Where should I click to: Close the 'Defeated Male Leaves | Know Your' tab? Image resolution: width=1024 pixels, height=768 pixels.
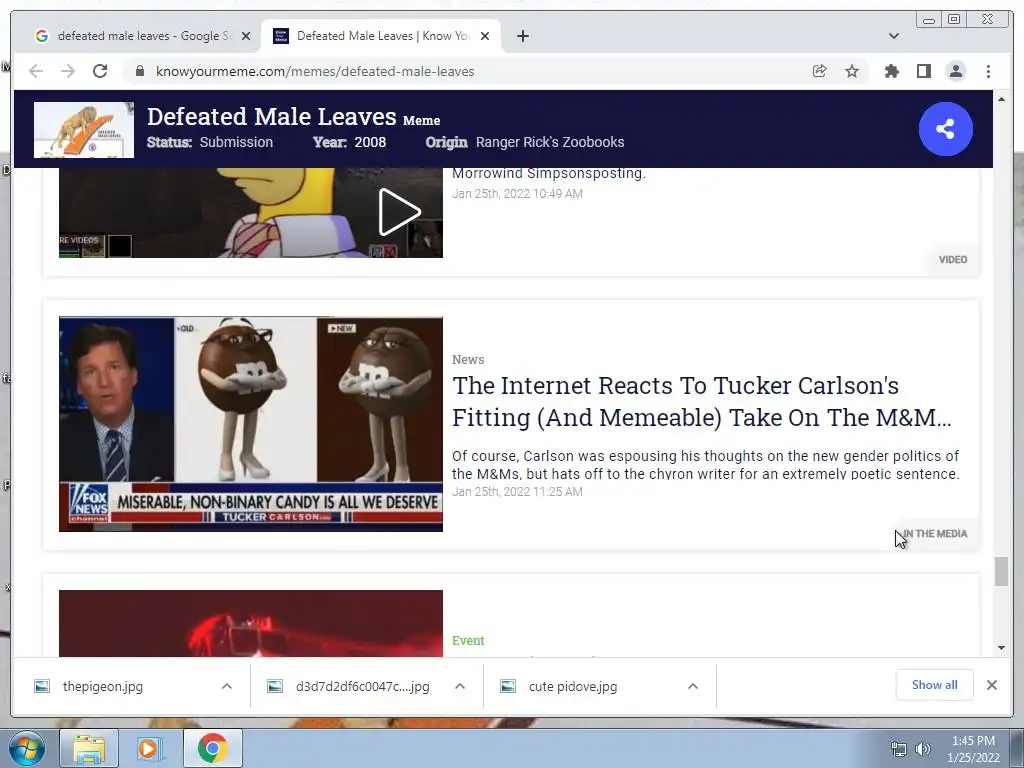click(485, 36)
